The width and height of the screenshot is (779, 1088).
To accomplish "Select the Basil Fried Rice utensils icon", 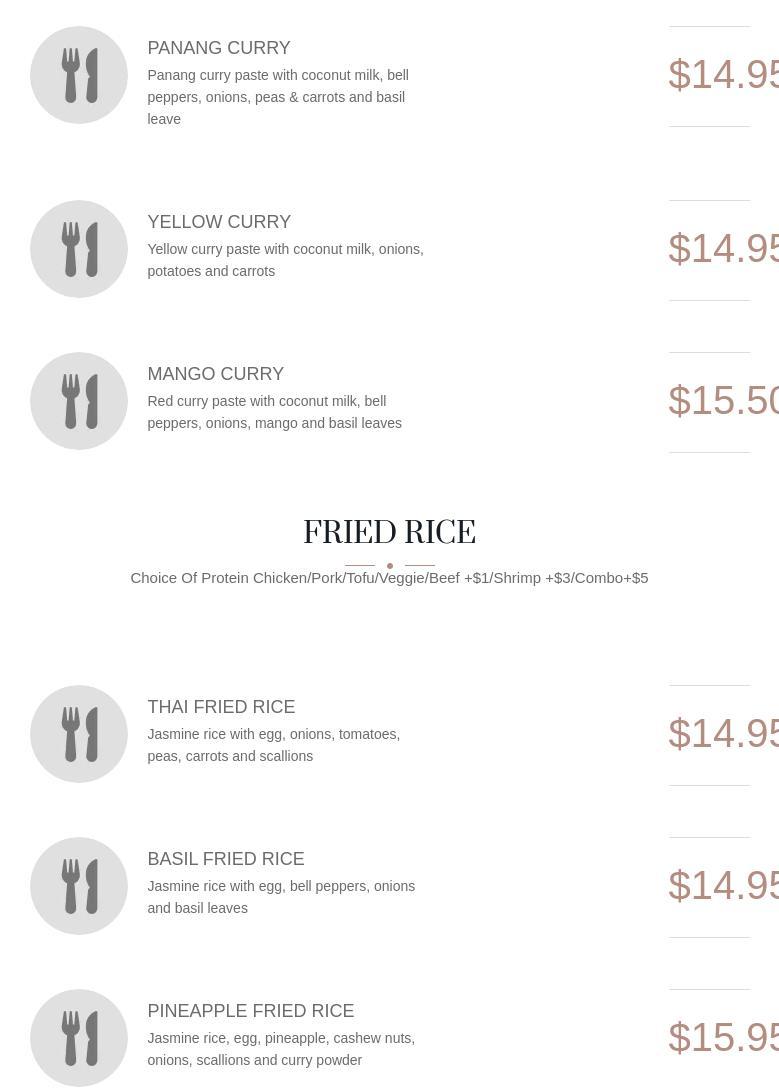I will (79, 886).
